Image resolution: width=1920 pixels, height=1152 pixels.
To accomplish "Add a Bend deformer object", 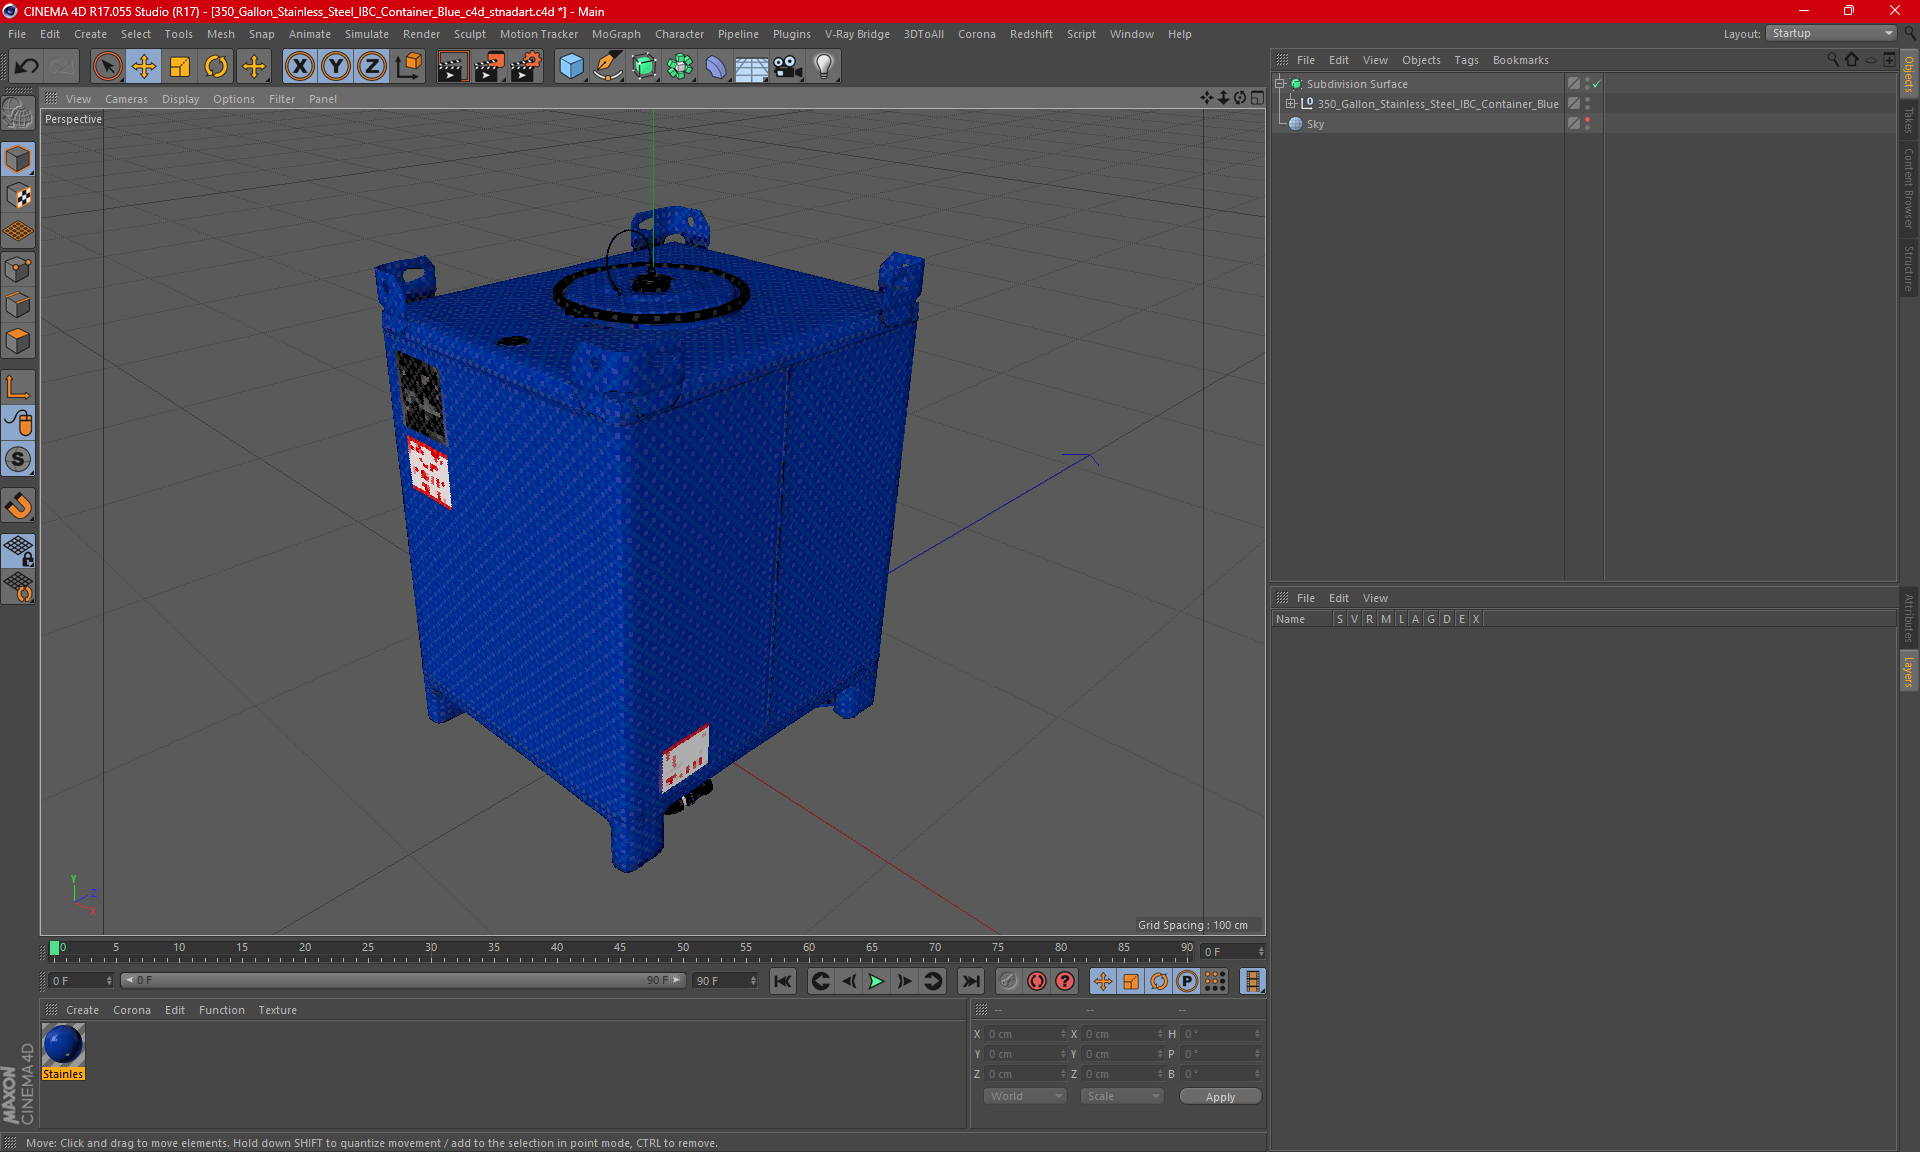I will pos(716,66).
